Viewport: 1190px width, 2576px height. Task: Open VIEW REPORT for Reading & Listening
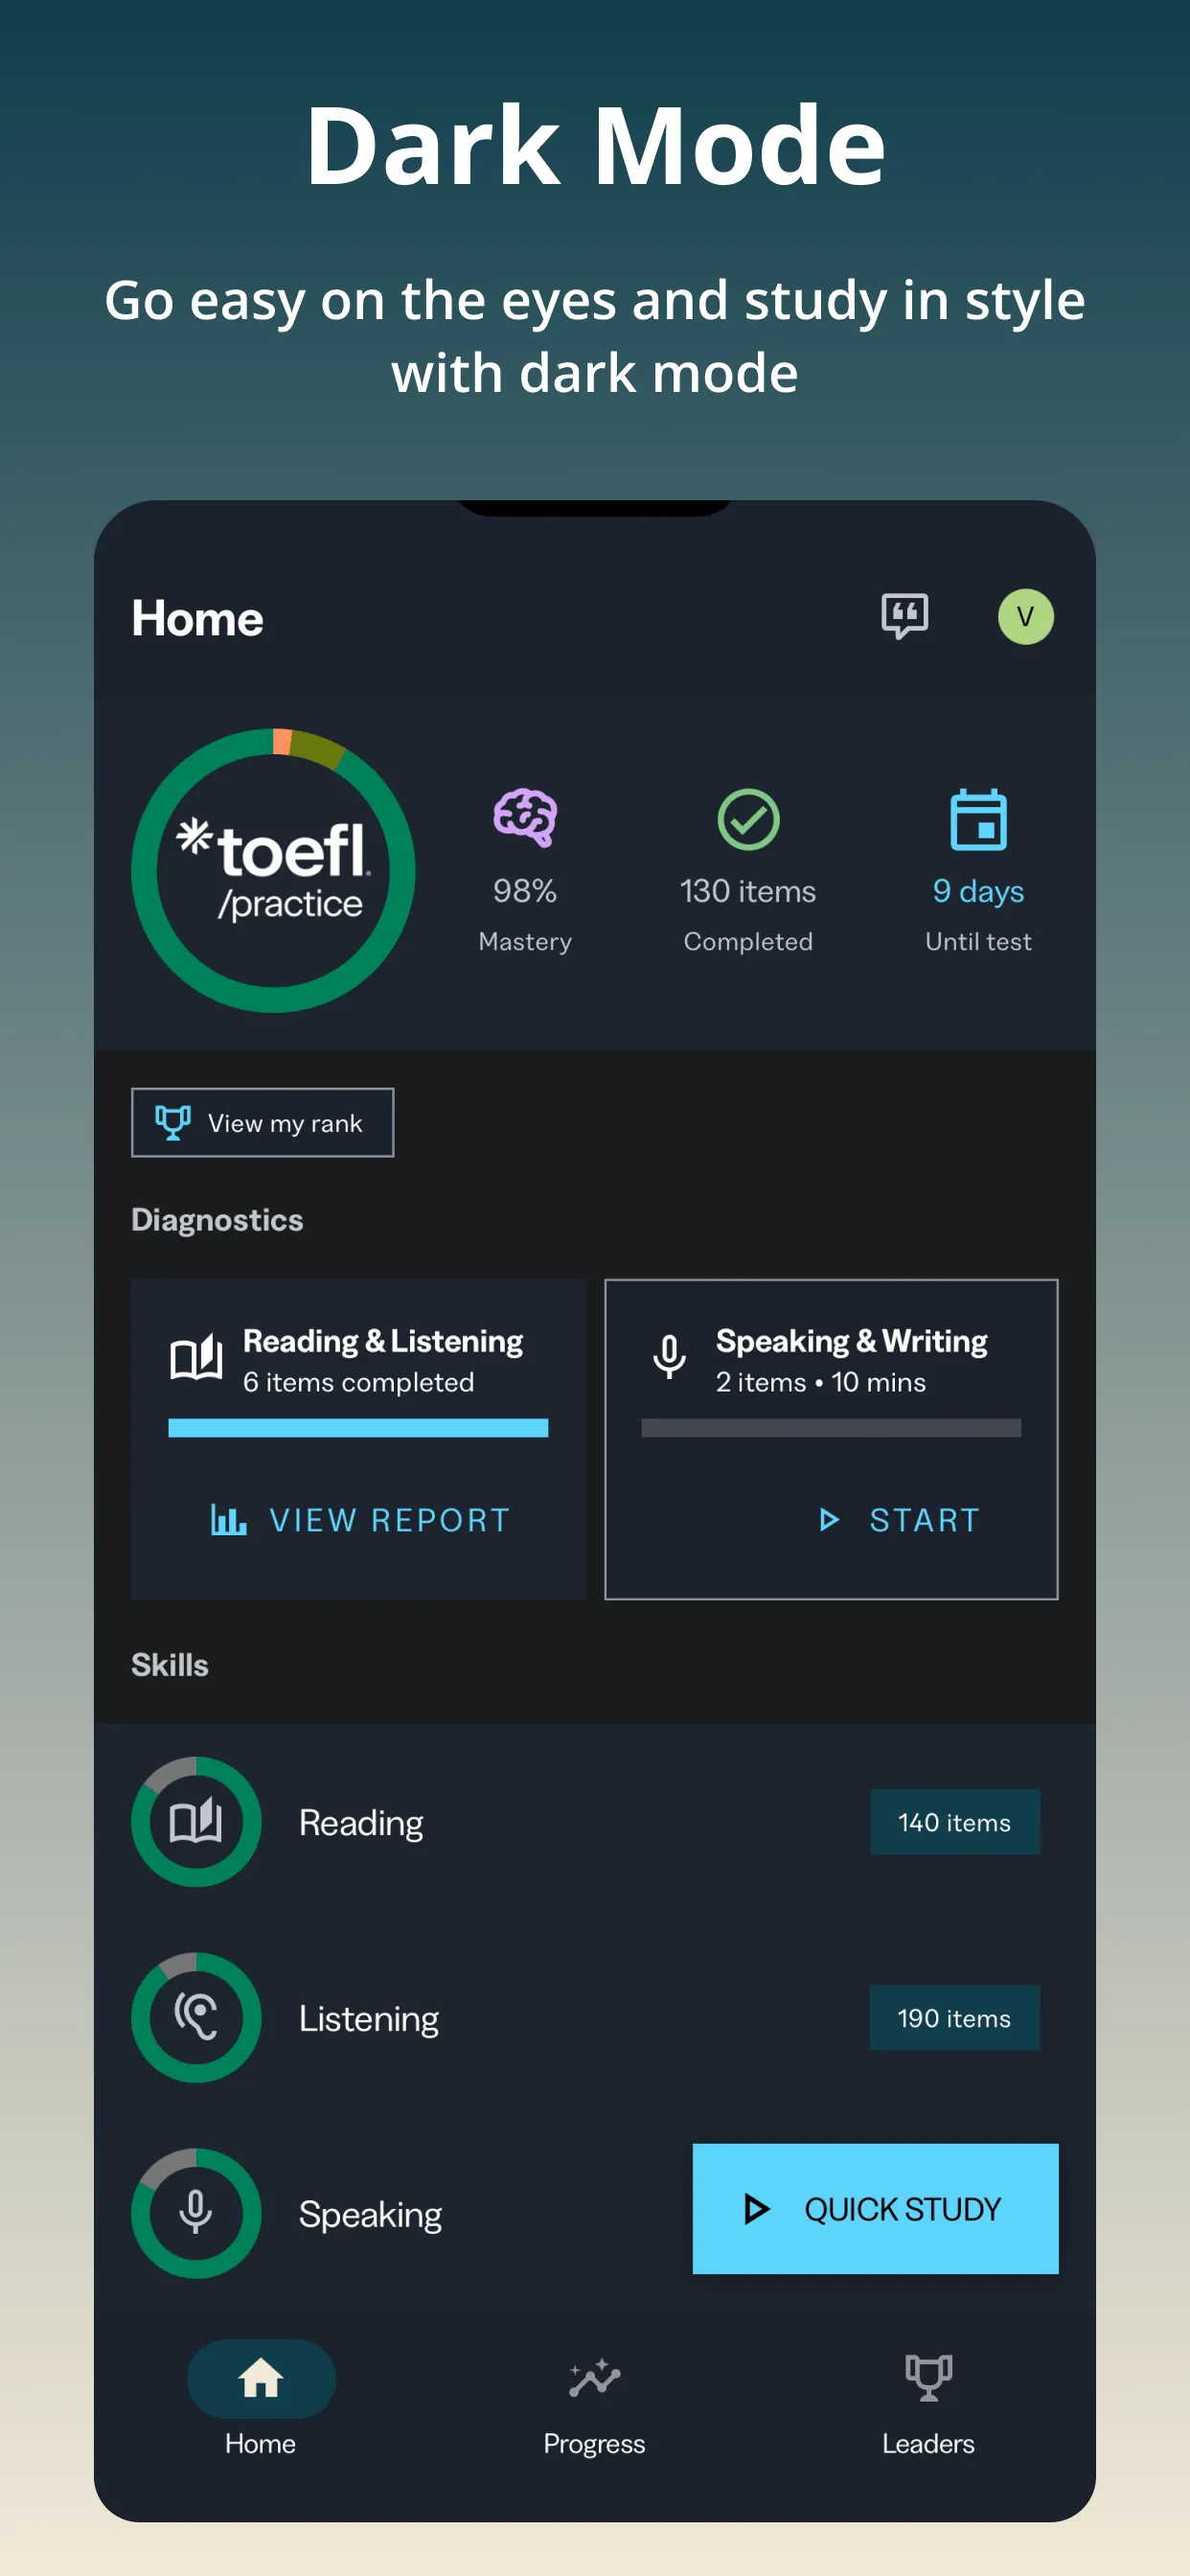pyautogui.click(x=360, y=1520)
